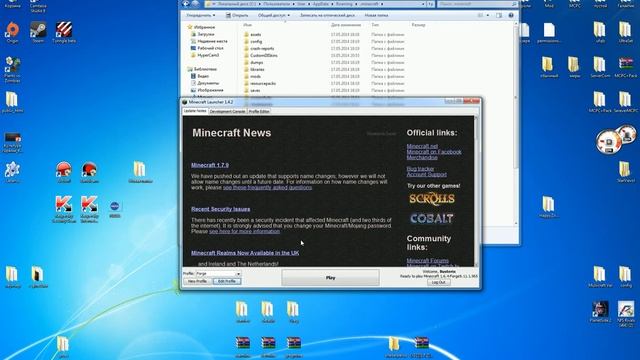
Task: Open the Minecraft on Facebook link
Action: coord(434,152)
